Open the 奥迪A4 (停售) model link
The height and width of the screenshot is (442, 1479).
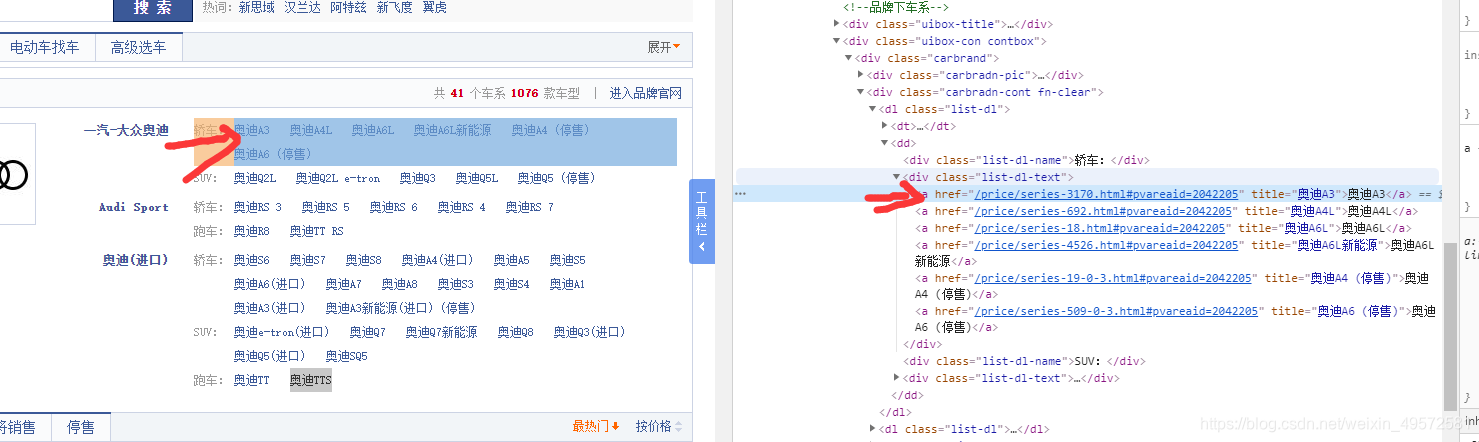[x=551, y=130]
